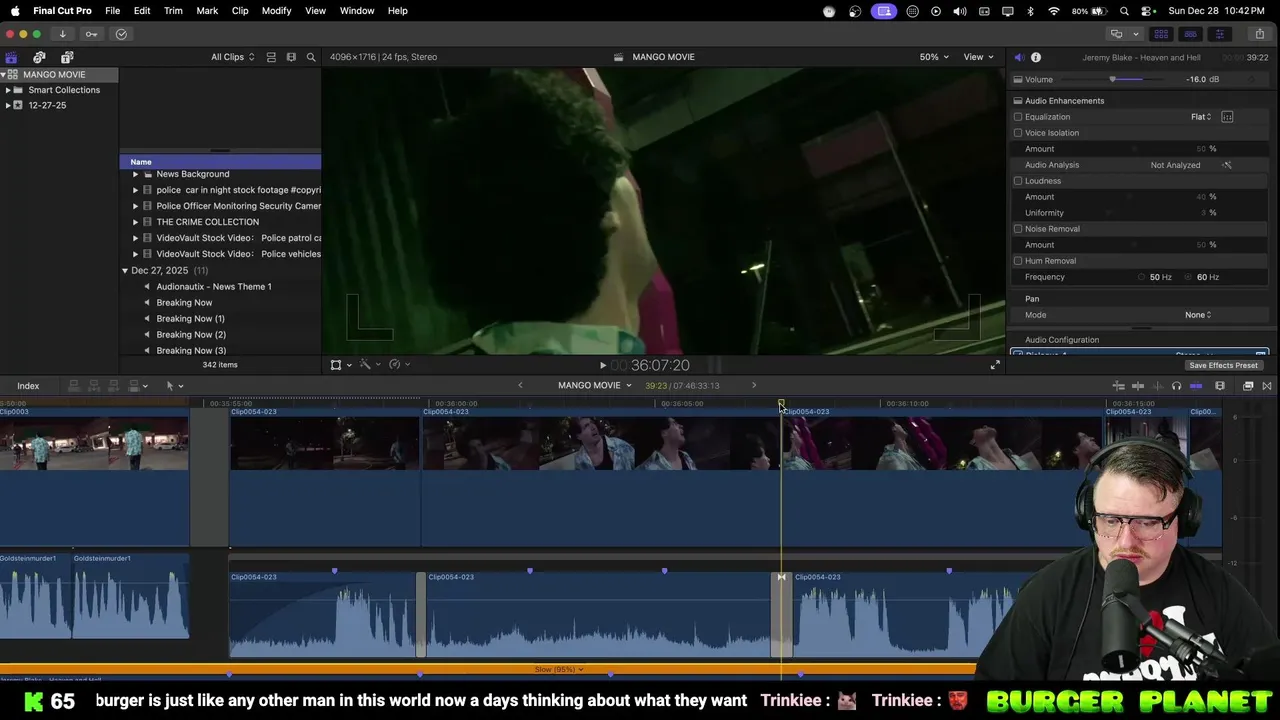Open the File menu
The image size is (1280, 720).
[113, 10]
